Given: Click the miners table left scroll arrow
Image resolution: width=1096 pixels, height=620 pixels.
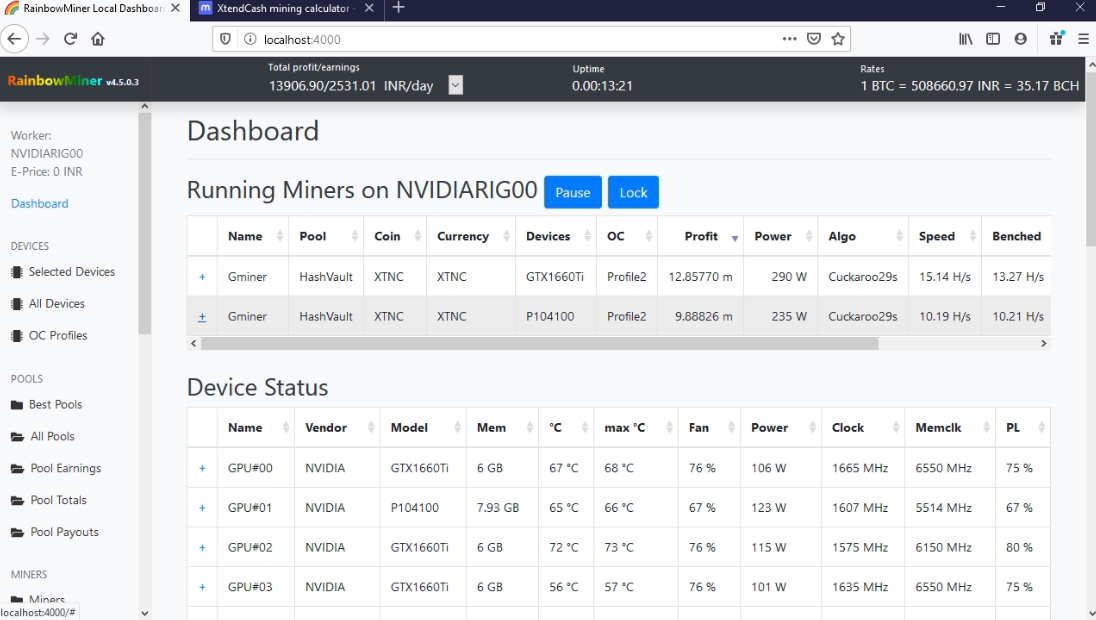Looking at the screenshot, I should (194, 343).
